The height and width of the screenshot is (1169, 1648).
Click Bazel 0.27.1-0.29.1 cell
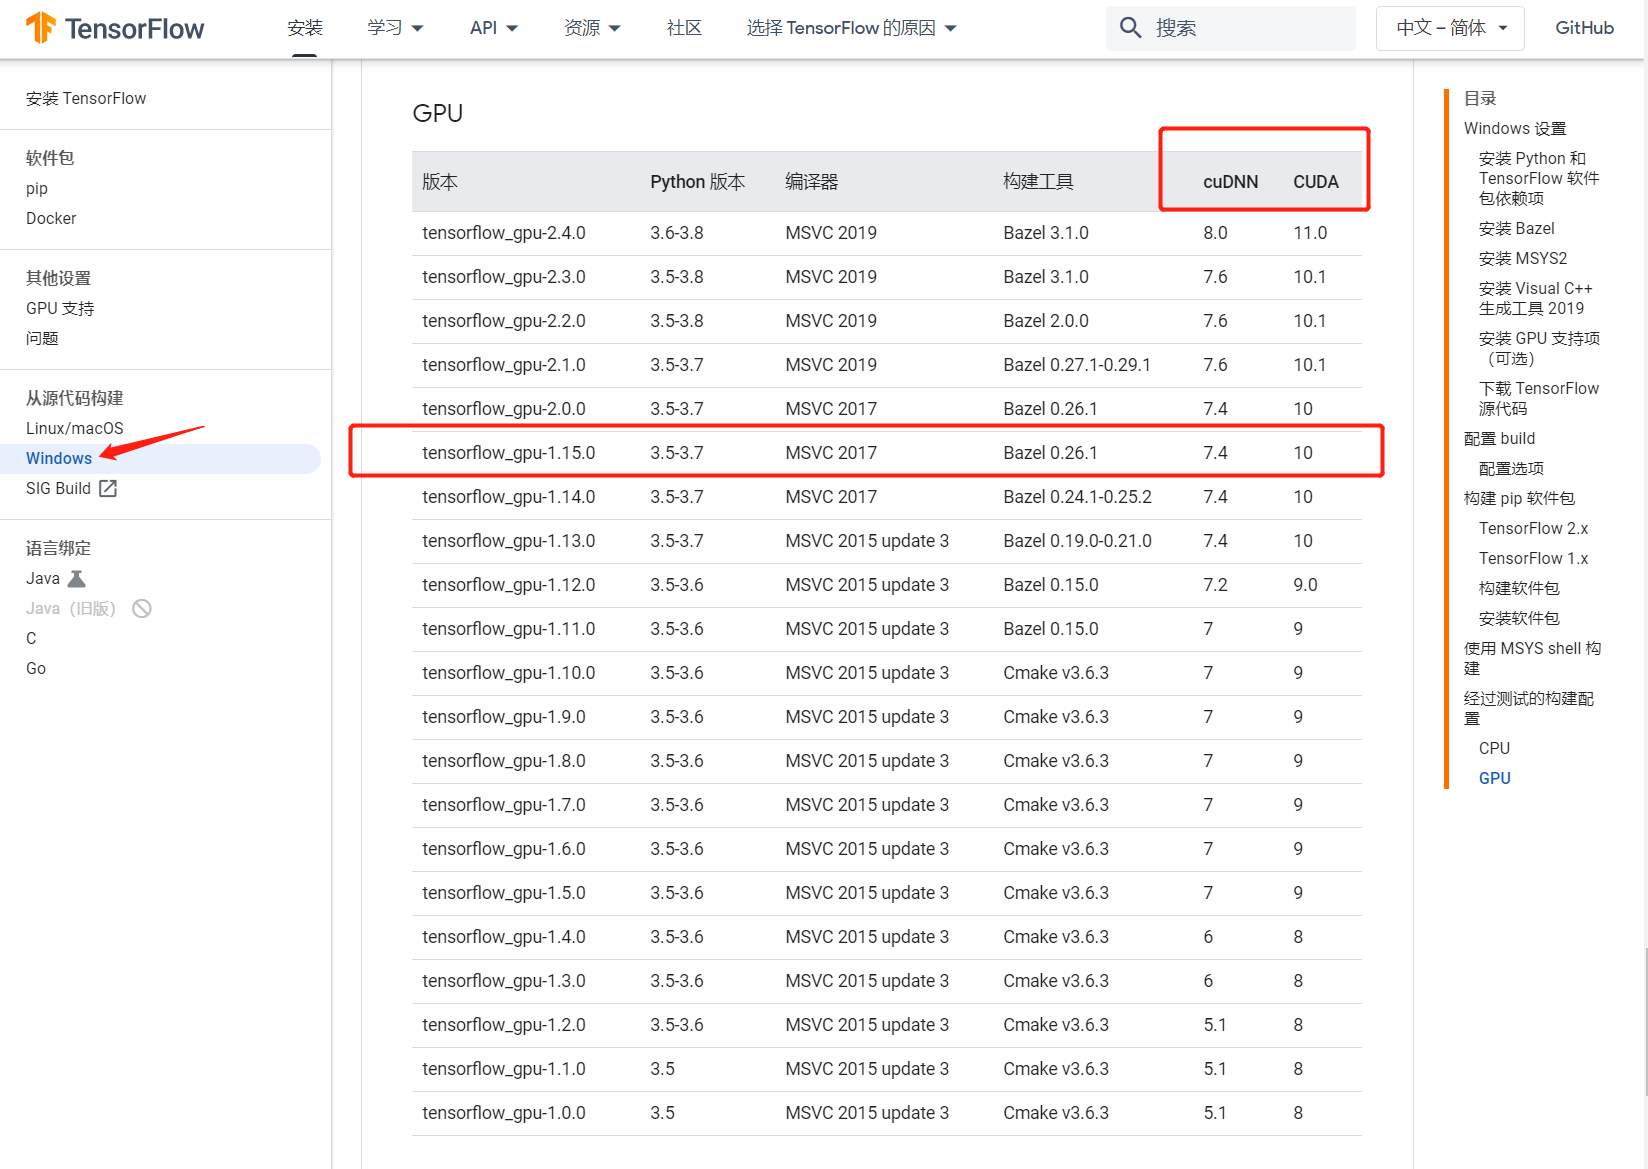click(x=1077, y=365)
